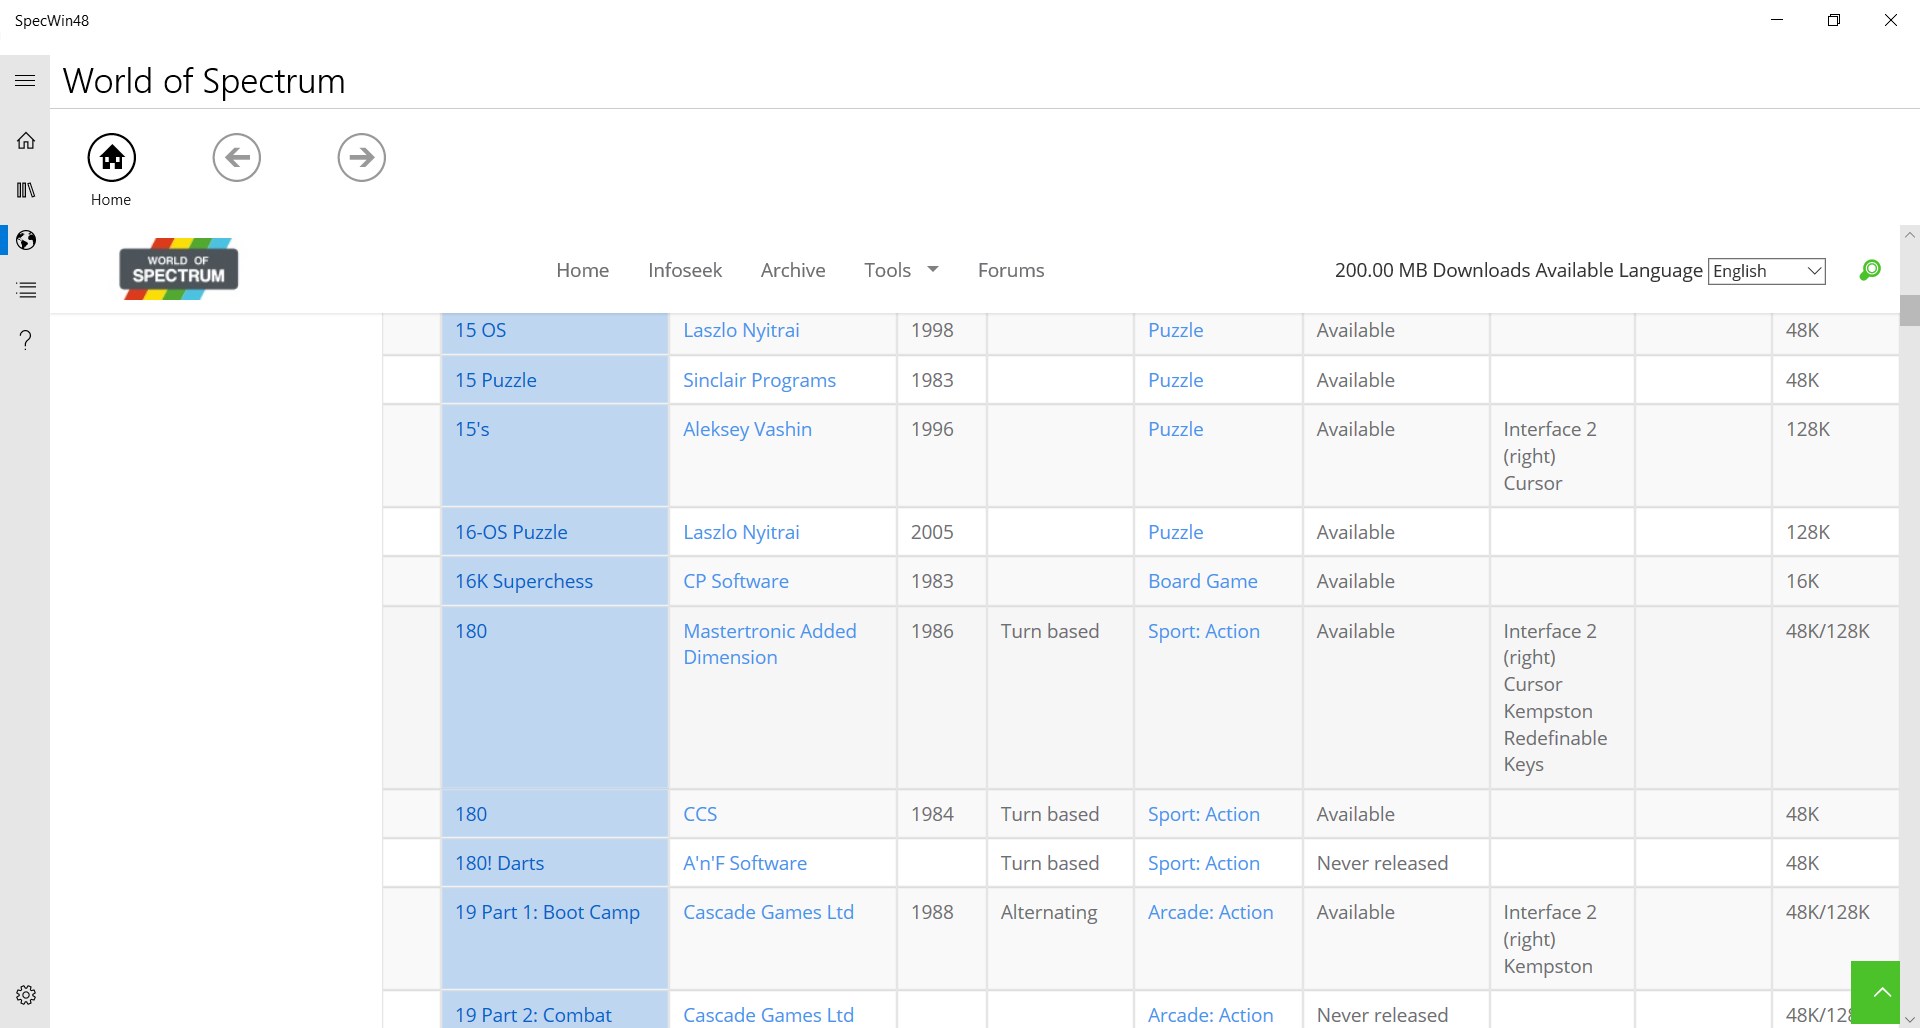Image resolution: width=1920 pixels, height=1028 pixels.
Task: Open Puzzle genre link for 15 Puzzle
Action: (x=1176, y=380)
